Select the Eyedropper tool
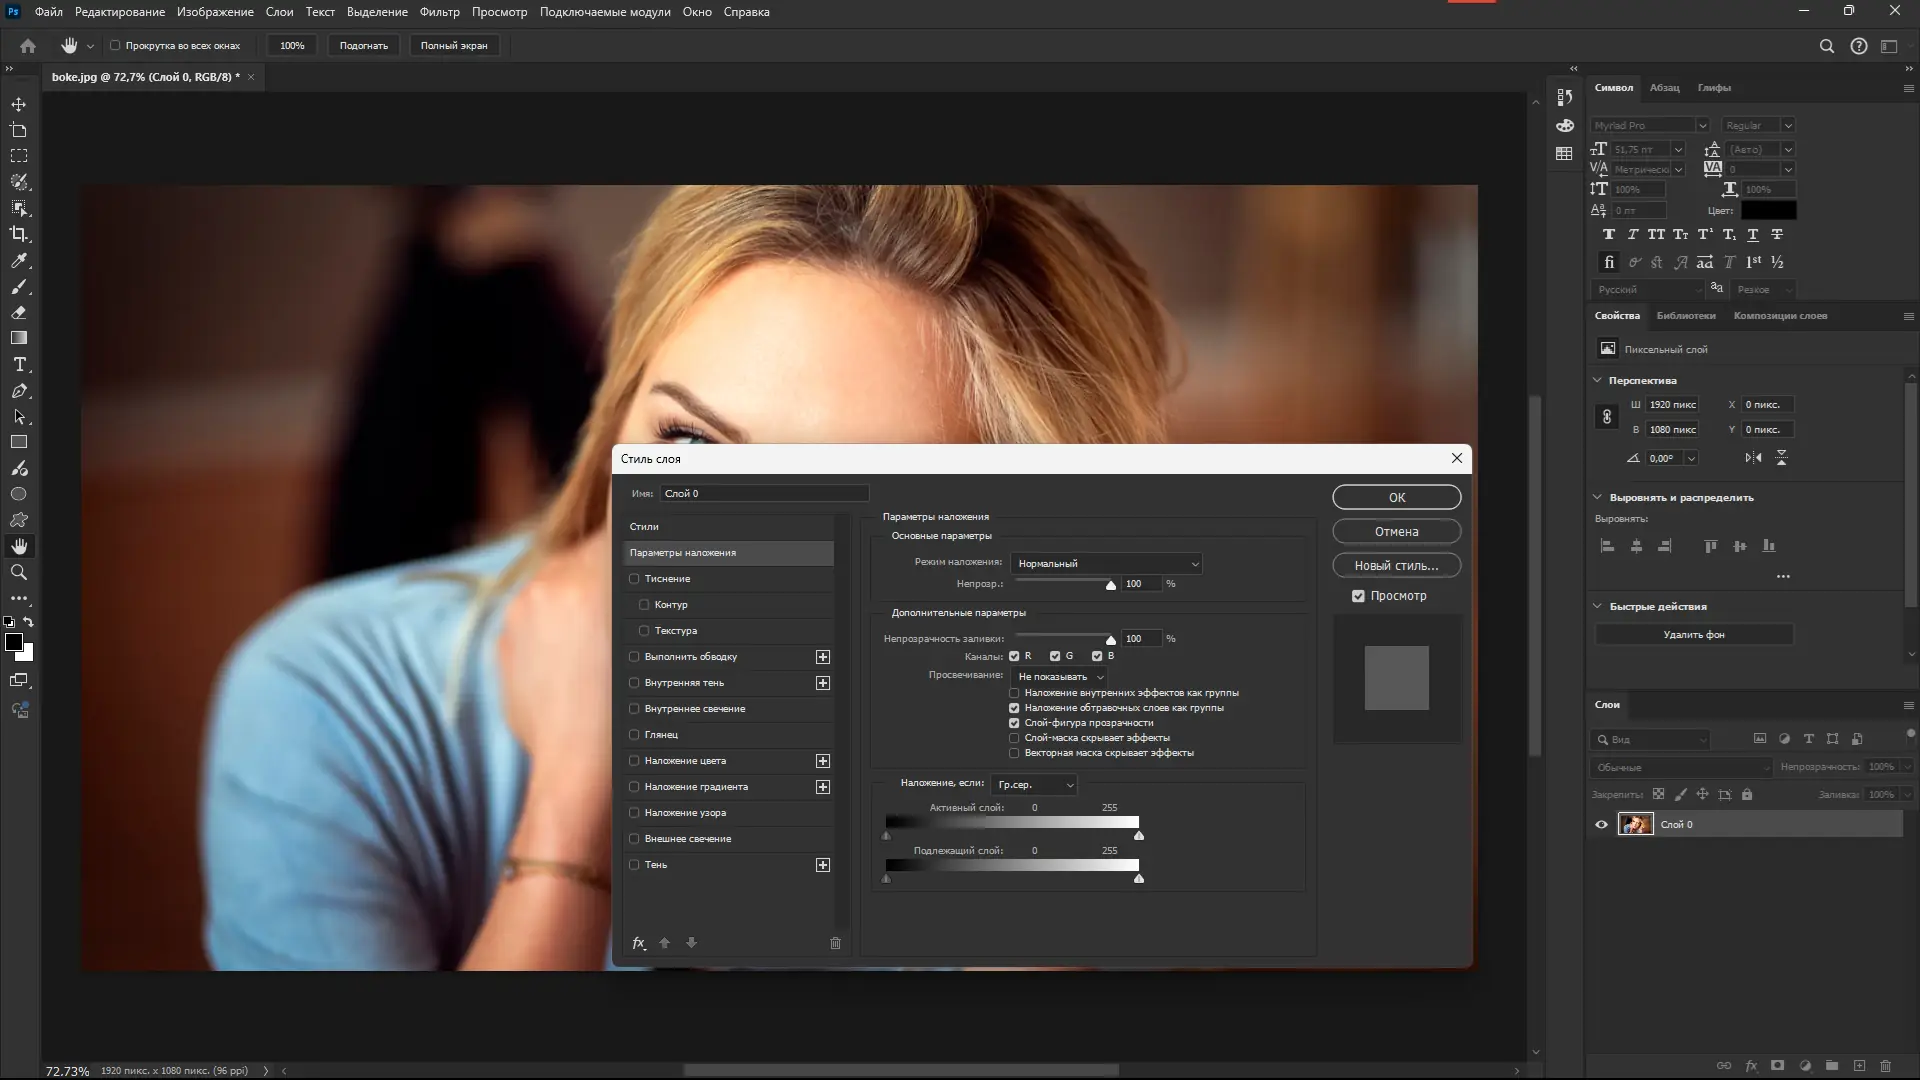The width and height of the screenshot is (1920, 1080). coord(19,260)
